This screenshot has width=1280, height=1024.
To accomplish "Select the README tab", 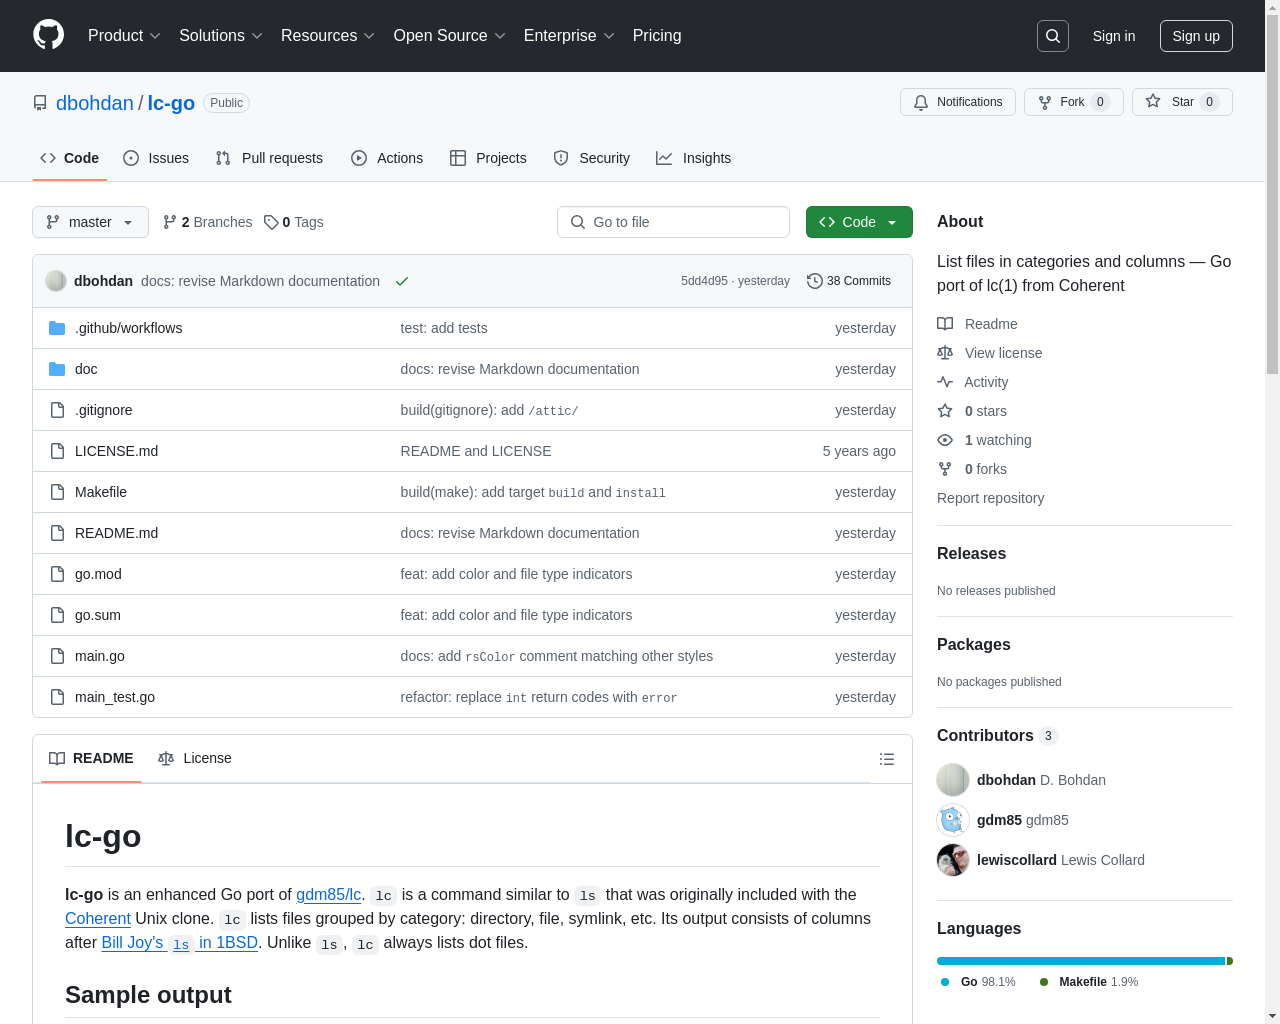I will 91,758.
